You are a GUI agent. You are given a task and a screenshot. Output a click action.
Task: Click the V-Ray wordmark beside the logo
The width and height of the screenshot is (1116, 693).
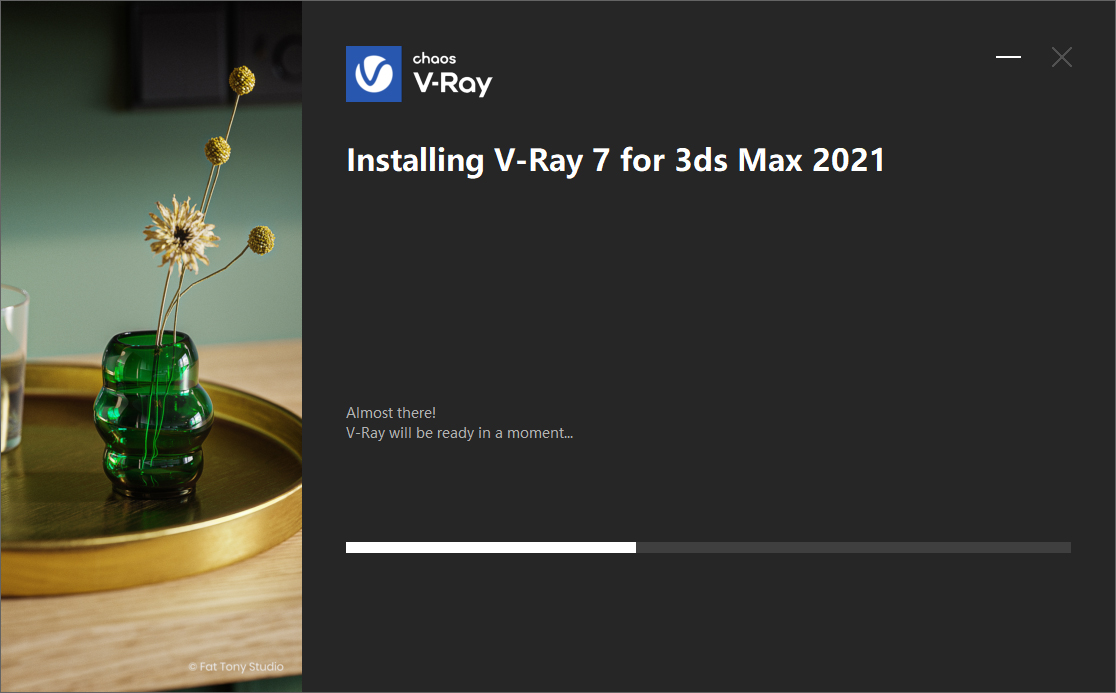pos(453,84)
